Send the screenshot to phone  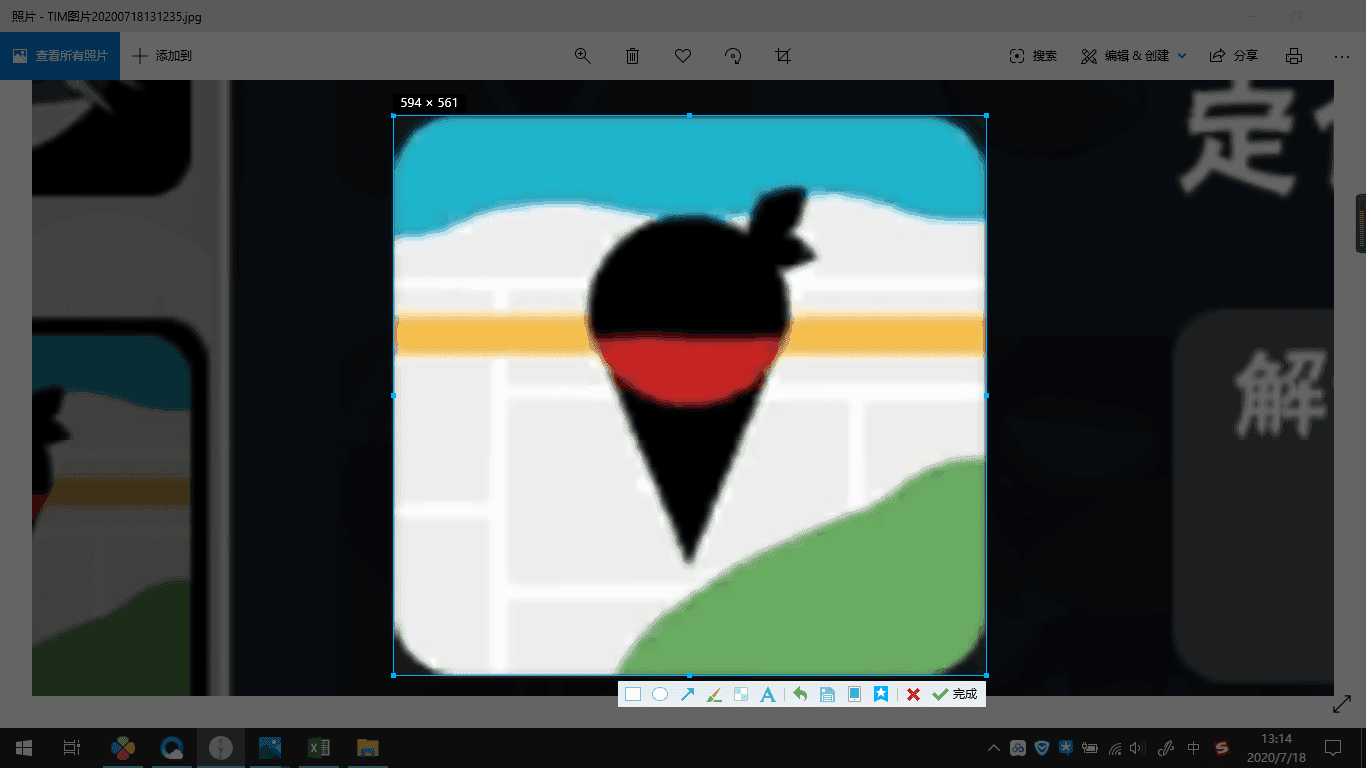(x=854, y=694)
